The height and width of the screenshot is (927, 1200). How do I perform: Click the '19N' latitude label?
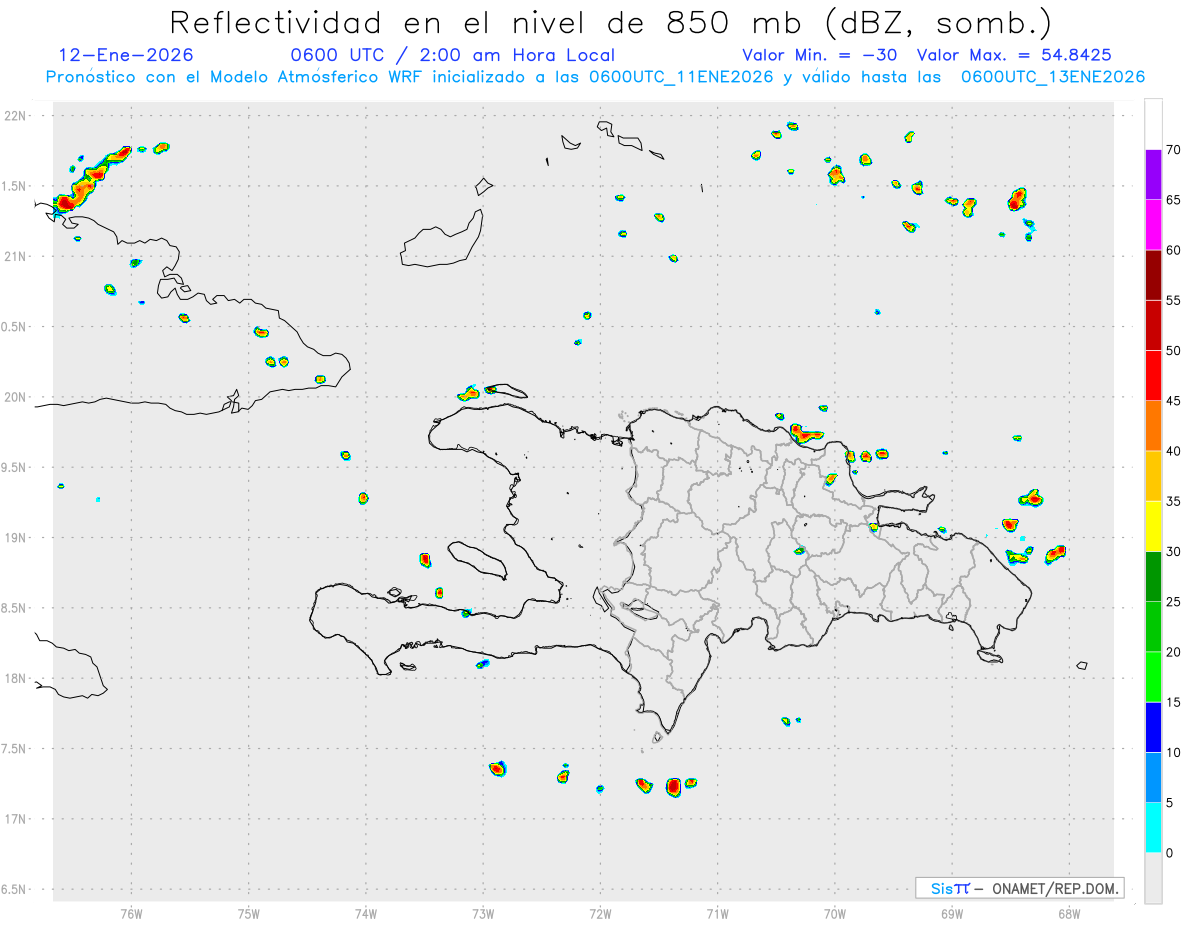click(16, 537)
